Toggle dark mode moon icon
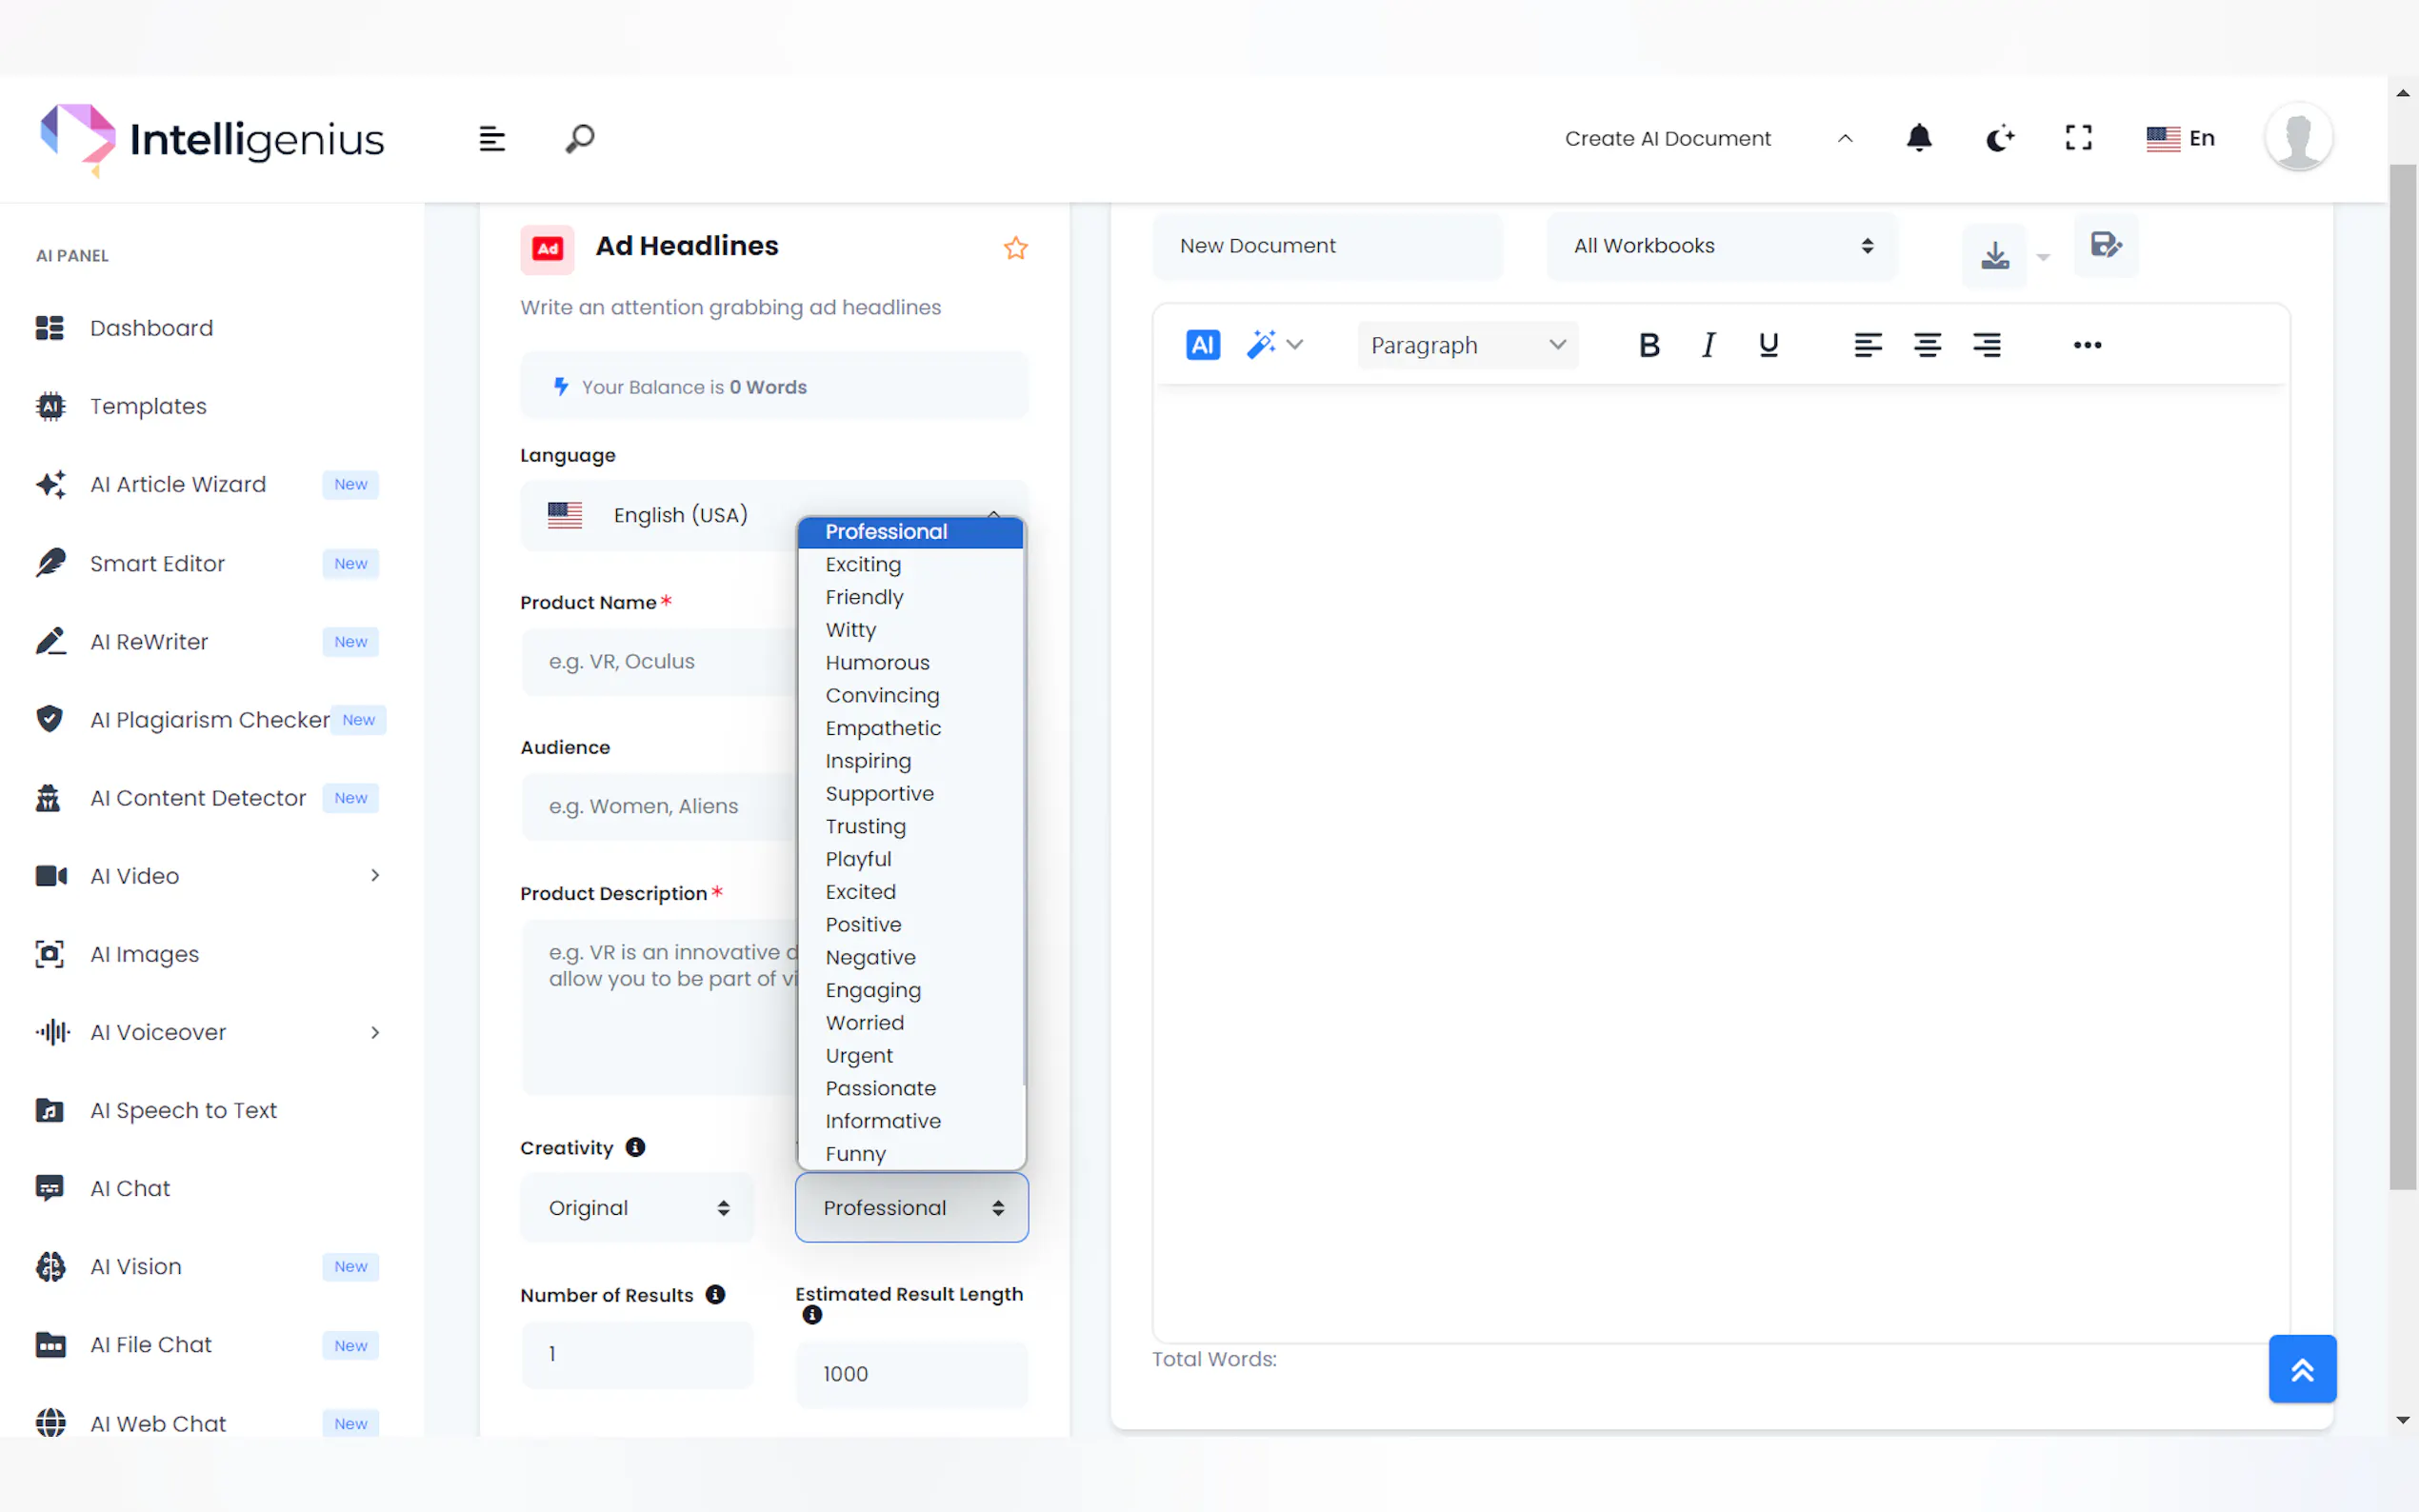 coord(1999,138)
